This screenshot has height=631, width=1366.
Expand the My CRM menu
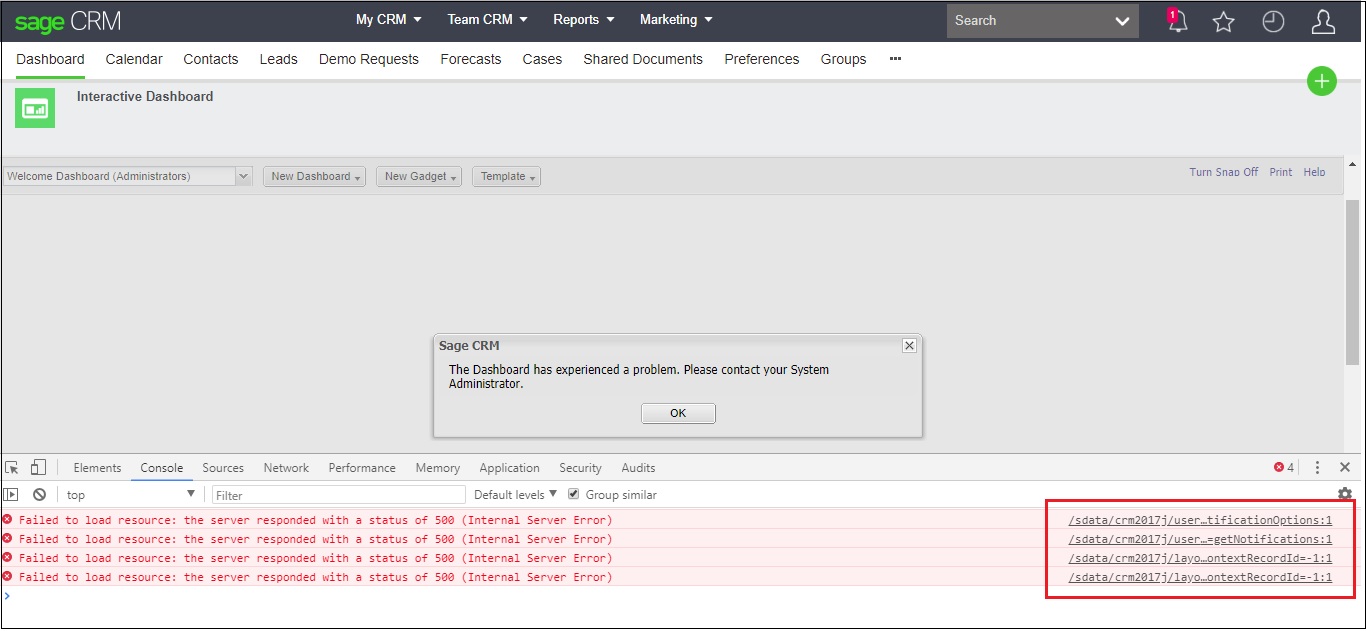(389, 20)
